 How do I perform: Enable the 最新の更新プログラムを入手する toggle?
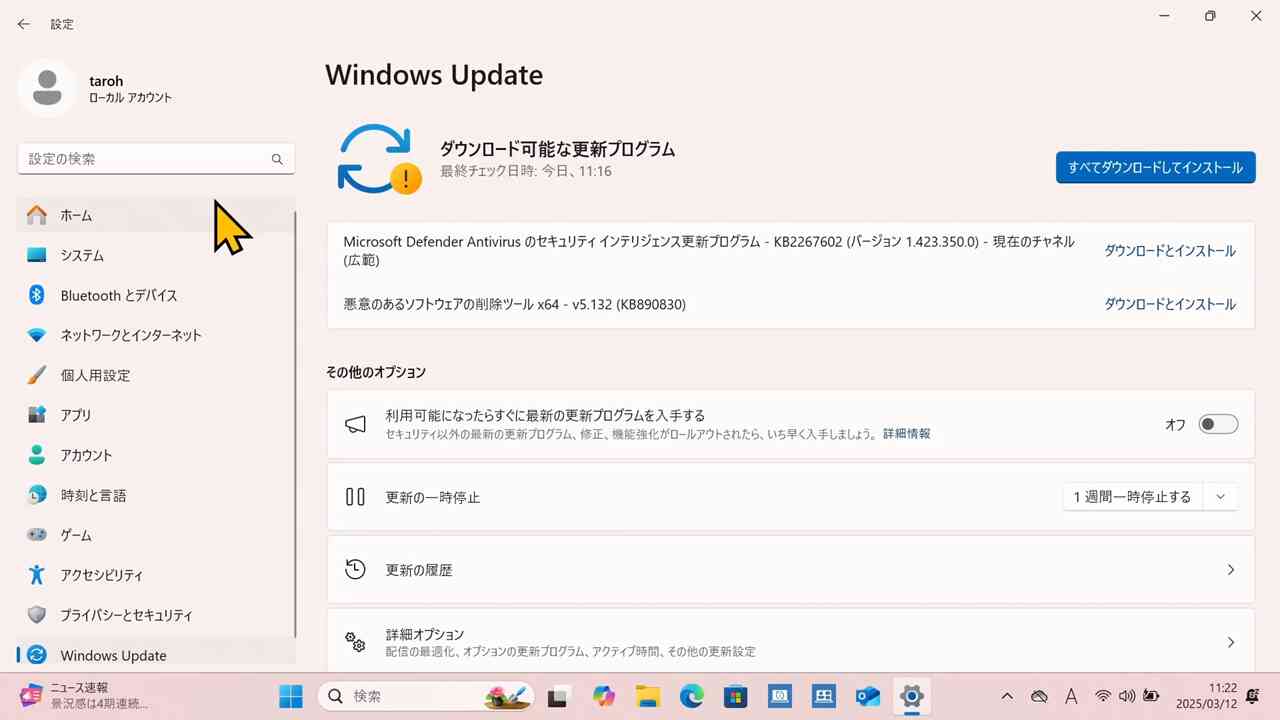pos(1218,424)
